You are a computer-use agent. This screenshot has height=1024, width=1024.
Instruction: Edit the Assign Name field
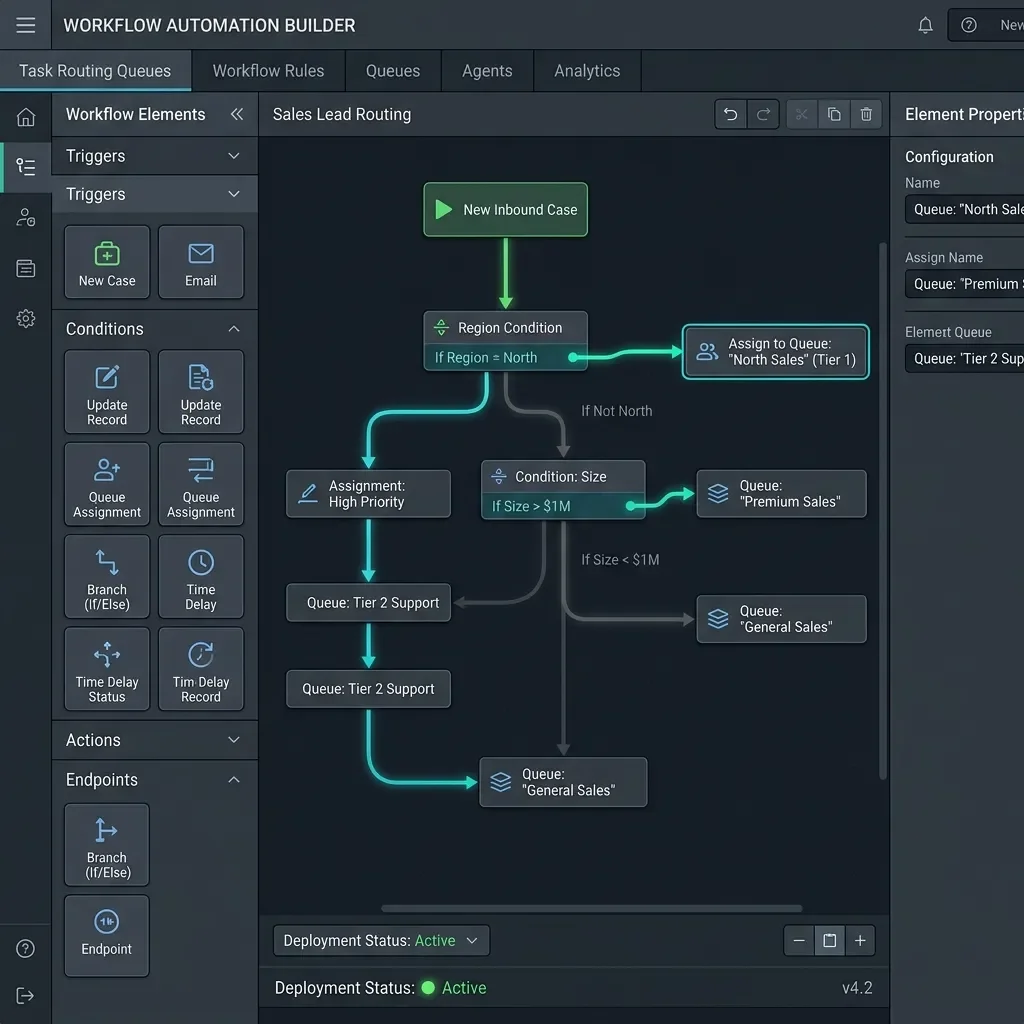[965, 283]
